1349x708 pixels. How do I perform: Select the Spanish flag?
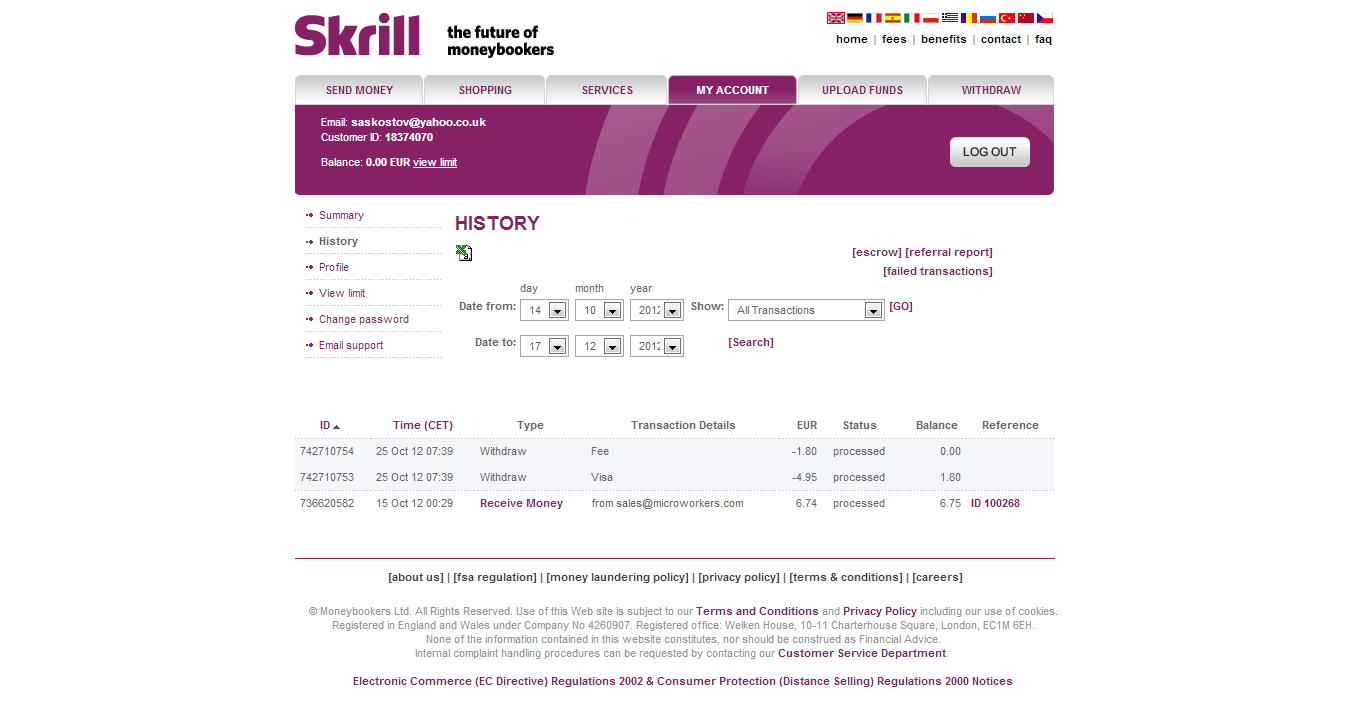(893, 18)
